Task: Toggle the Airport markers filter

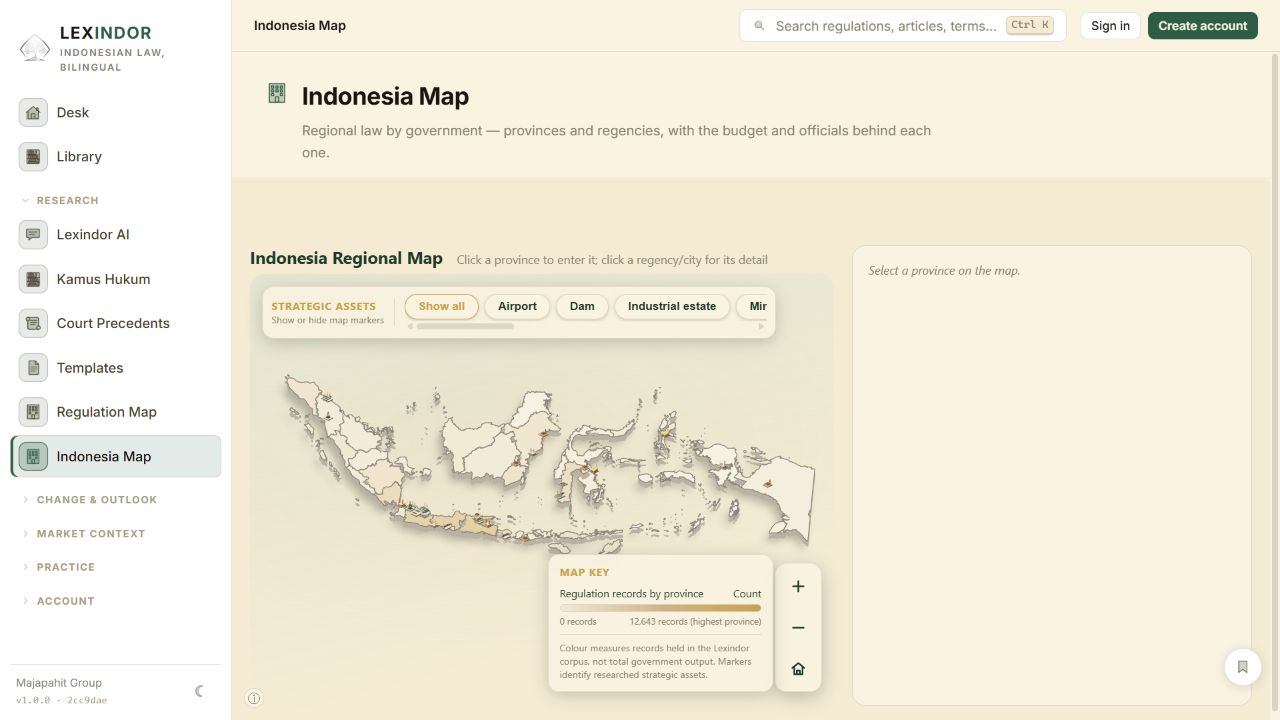Action: click(517, 306)
